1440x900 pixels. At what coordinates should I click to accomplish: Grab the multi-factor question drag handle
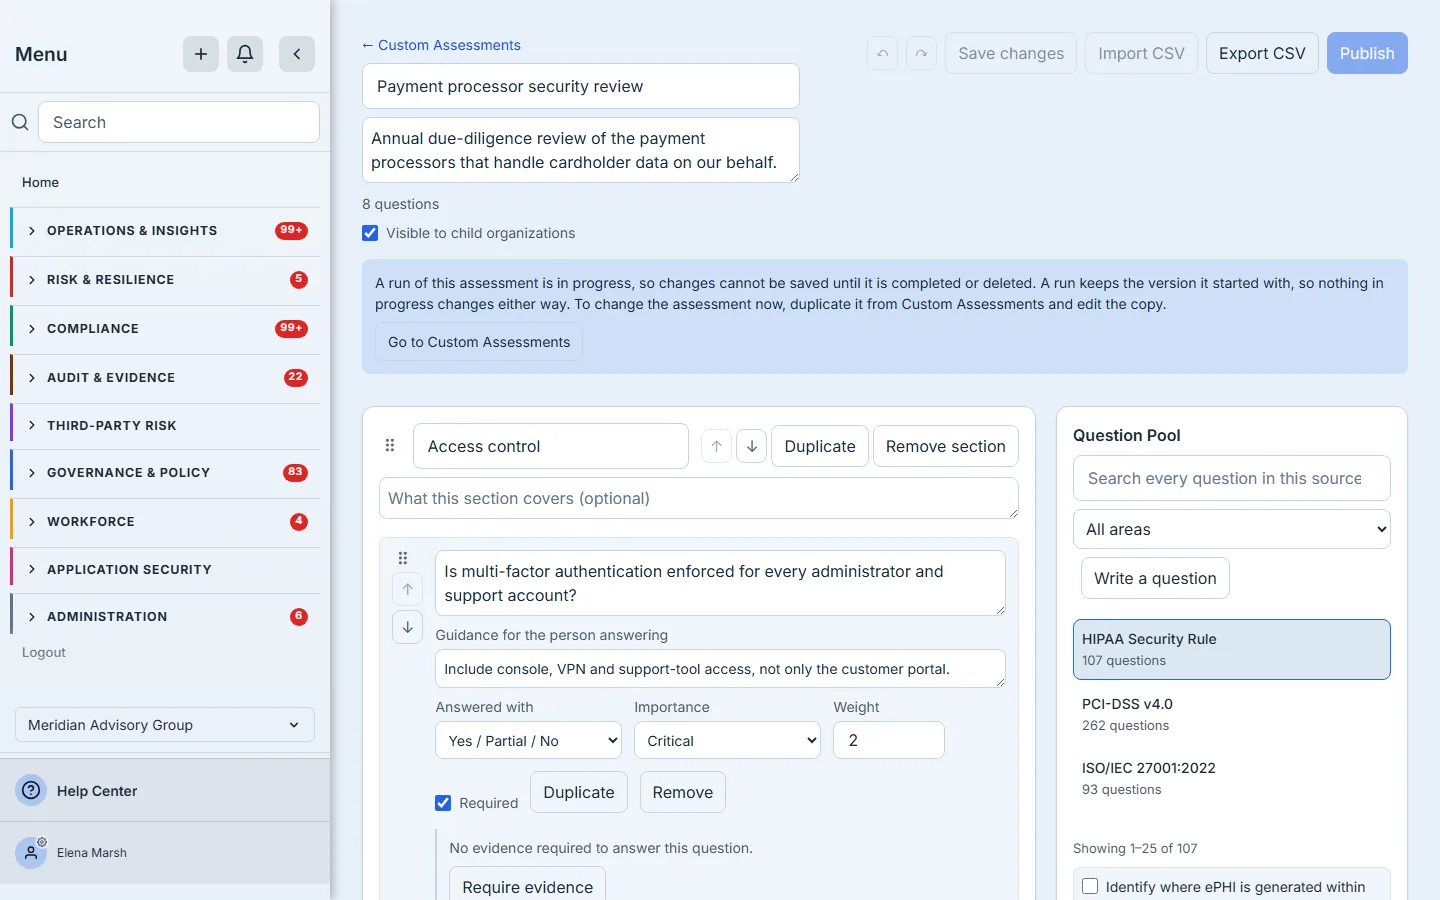pos(403,558)
